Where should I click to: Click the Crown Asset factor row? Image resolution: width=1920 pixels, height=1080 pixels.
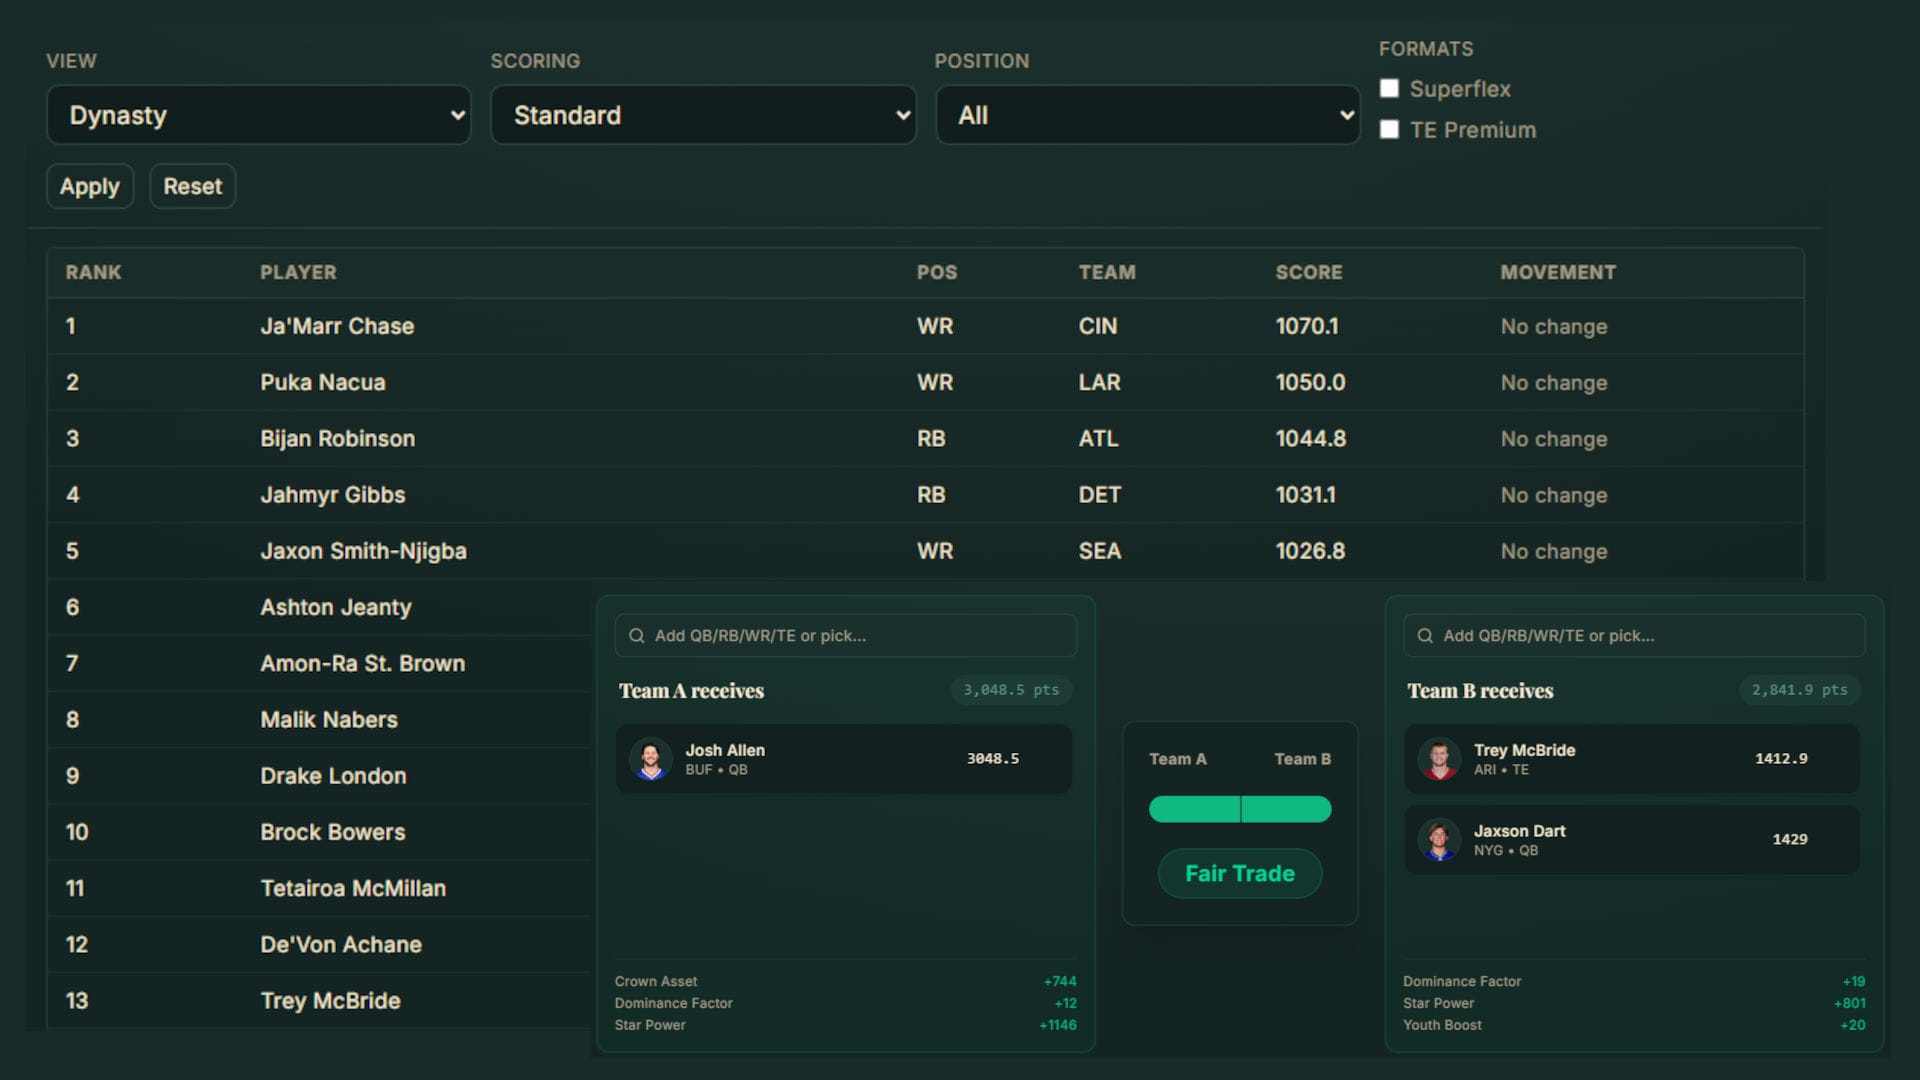[846, 982]
